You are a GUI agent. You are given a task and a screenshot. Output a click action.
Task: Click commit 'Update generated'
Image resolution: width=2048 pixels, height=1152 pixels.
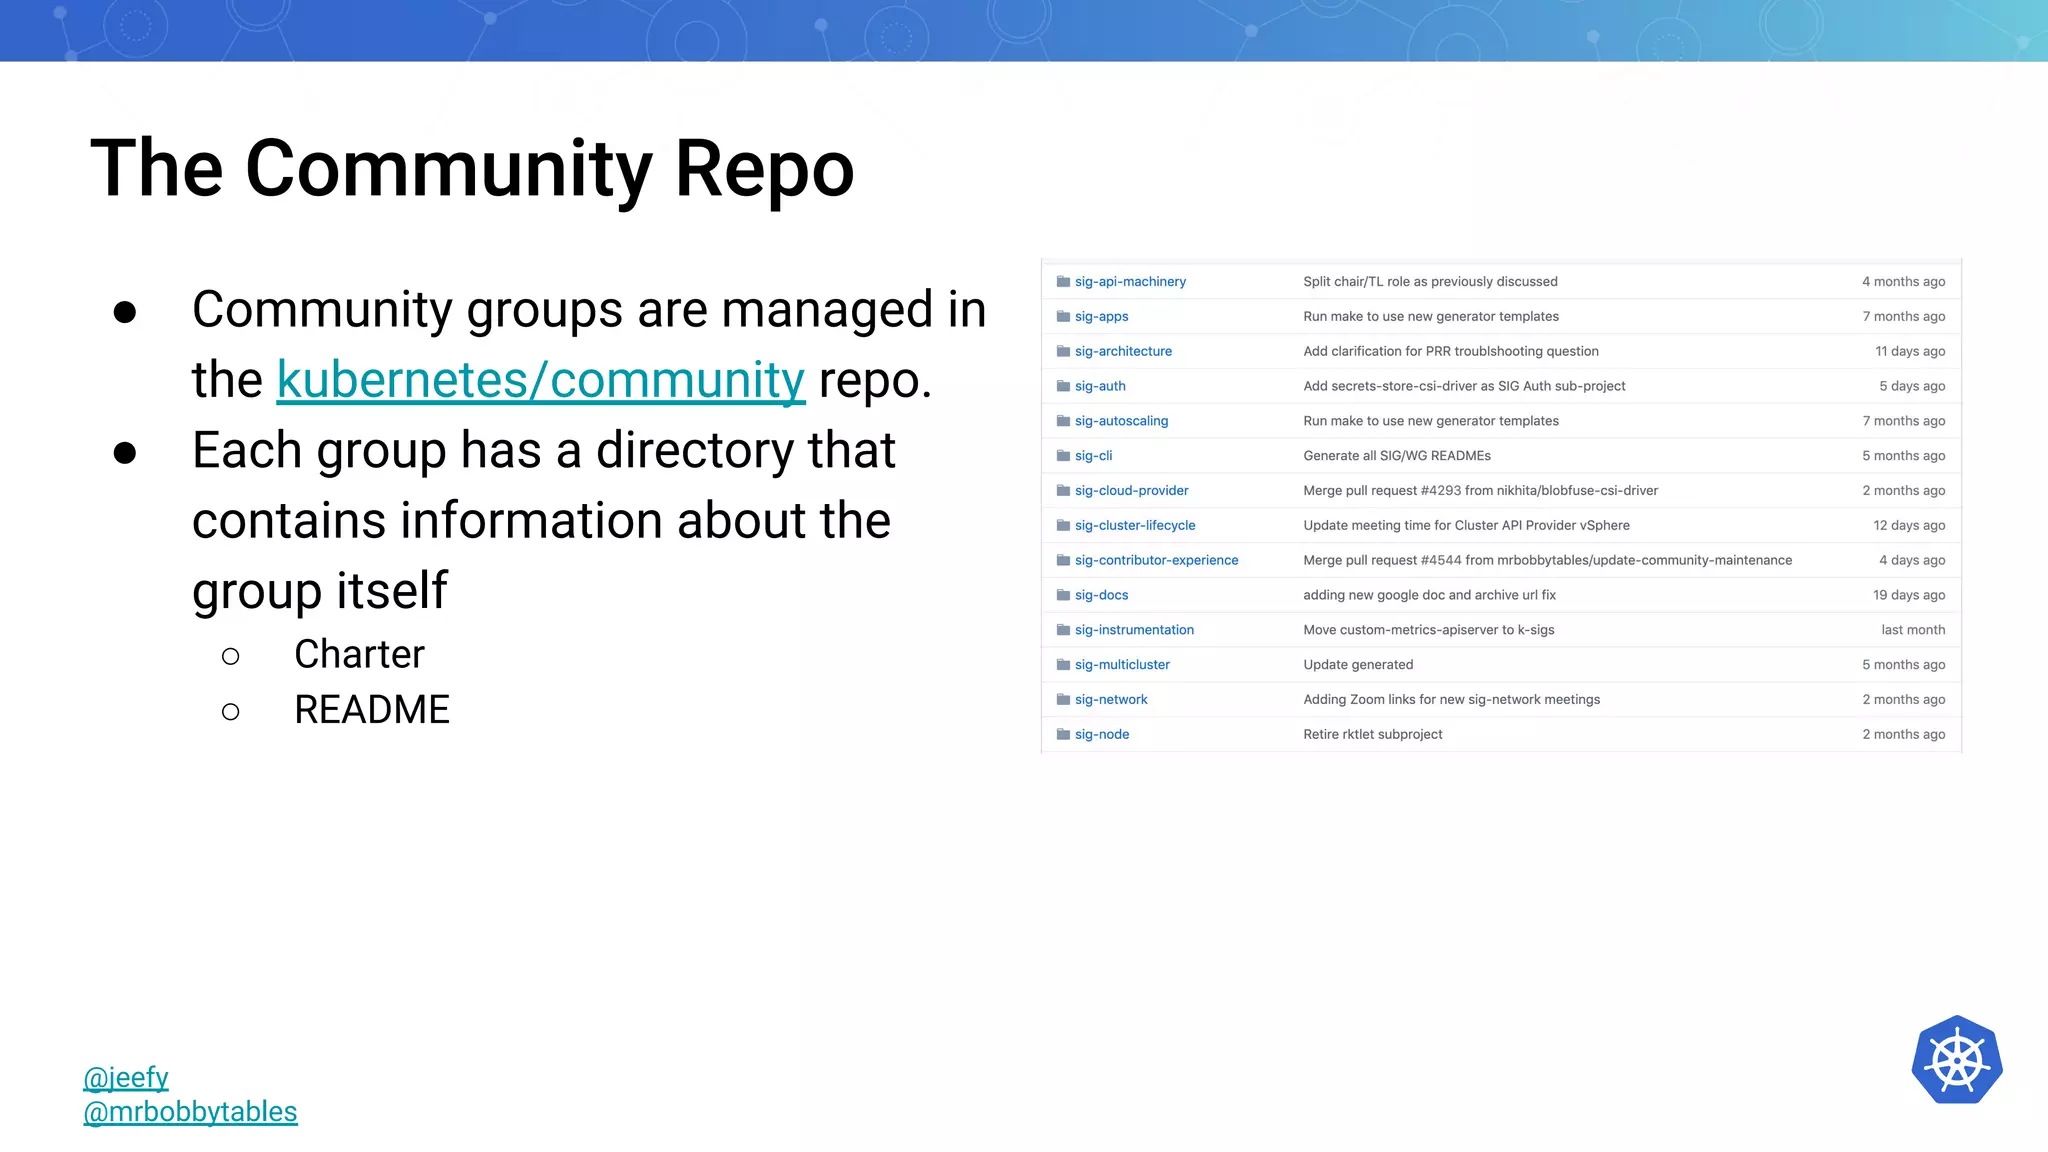pyautogui.click(x=1358, y=665)
